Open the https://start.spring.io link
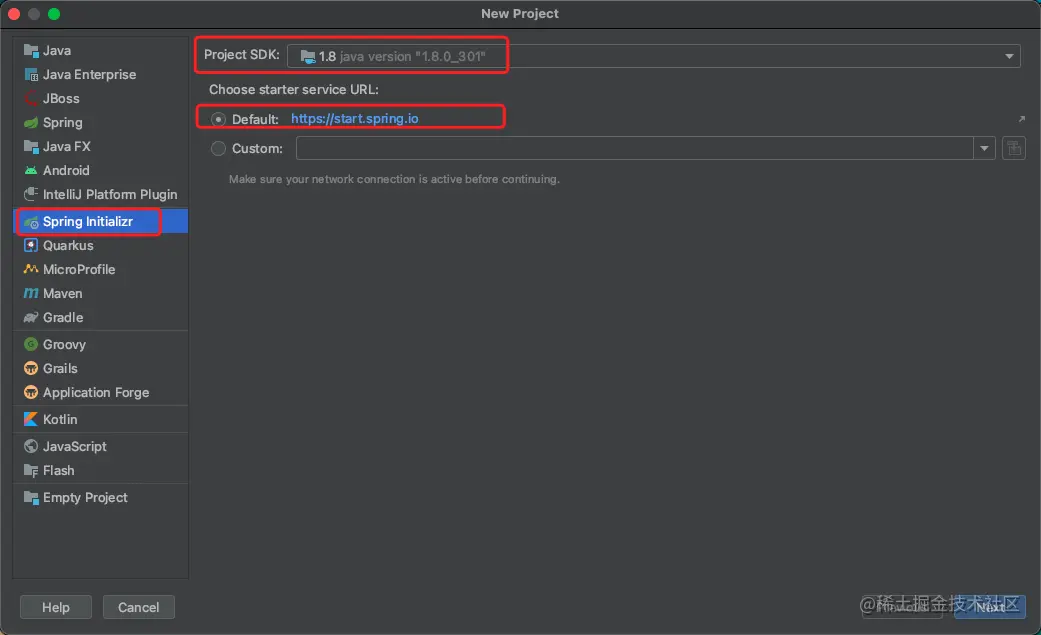Screen dimensions: 1041x635 click(355, 119)
